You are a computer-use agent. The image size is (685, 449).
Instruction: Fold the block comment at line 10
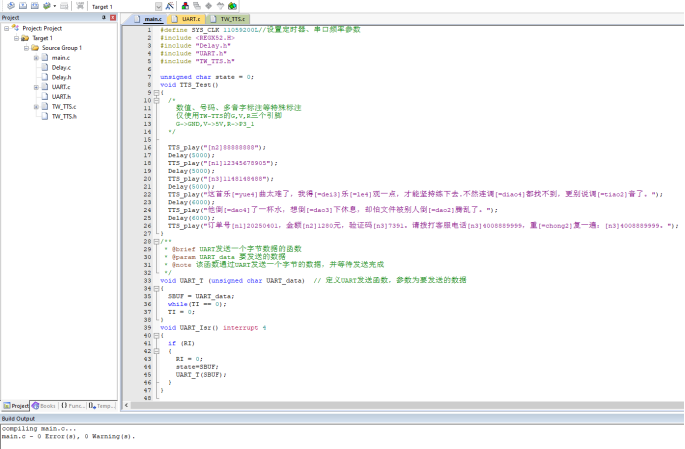[156, 100]
